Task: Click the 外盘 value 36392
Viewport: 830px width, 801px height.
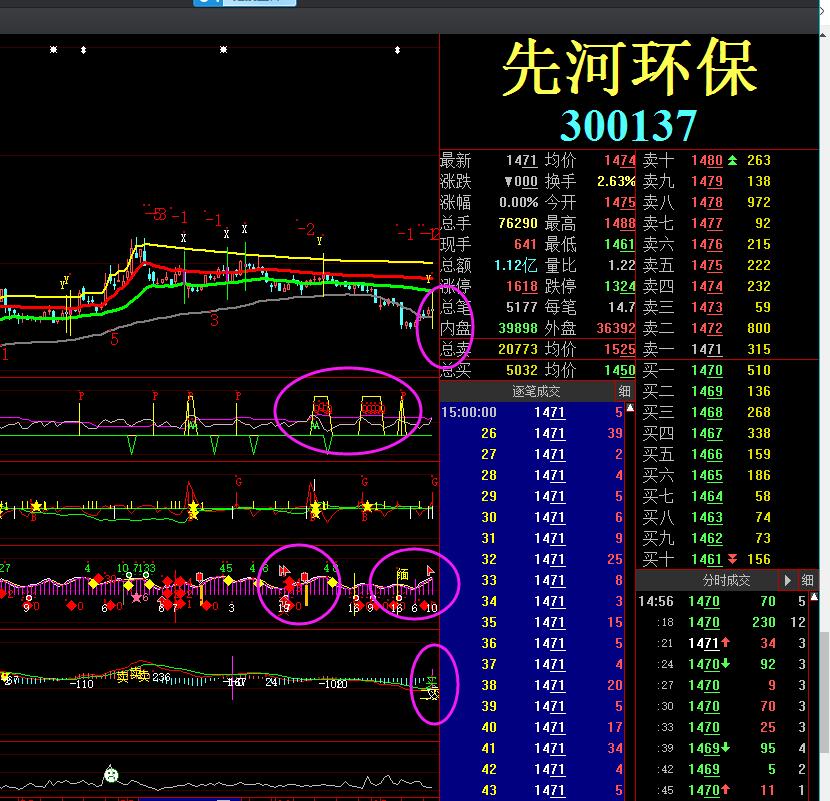Action: point(616,328)
